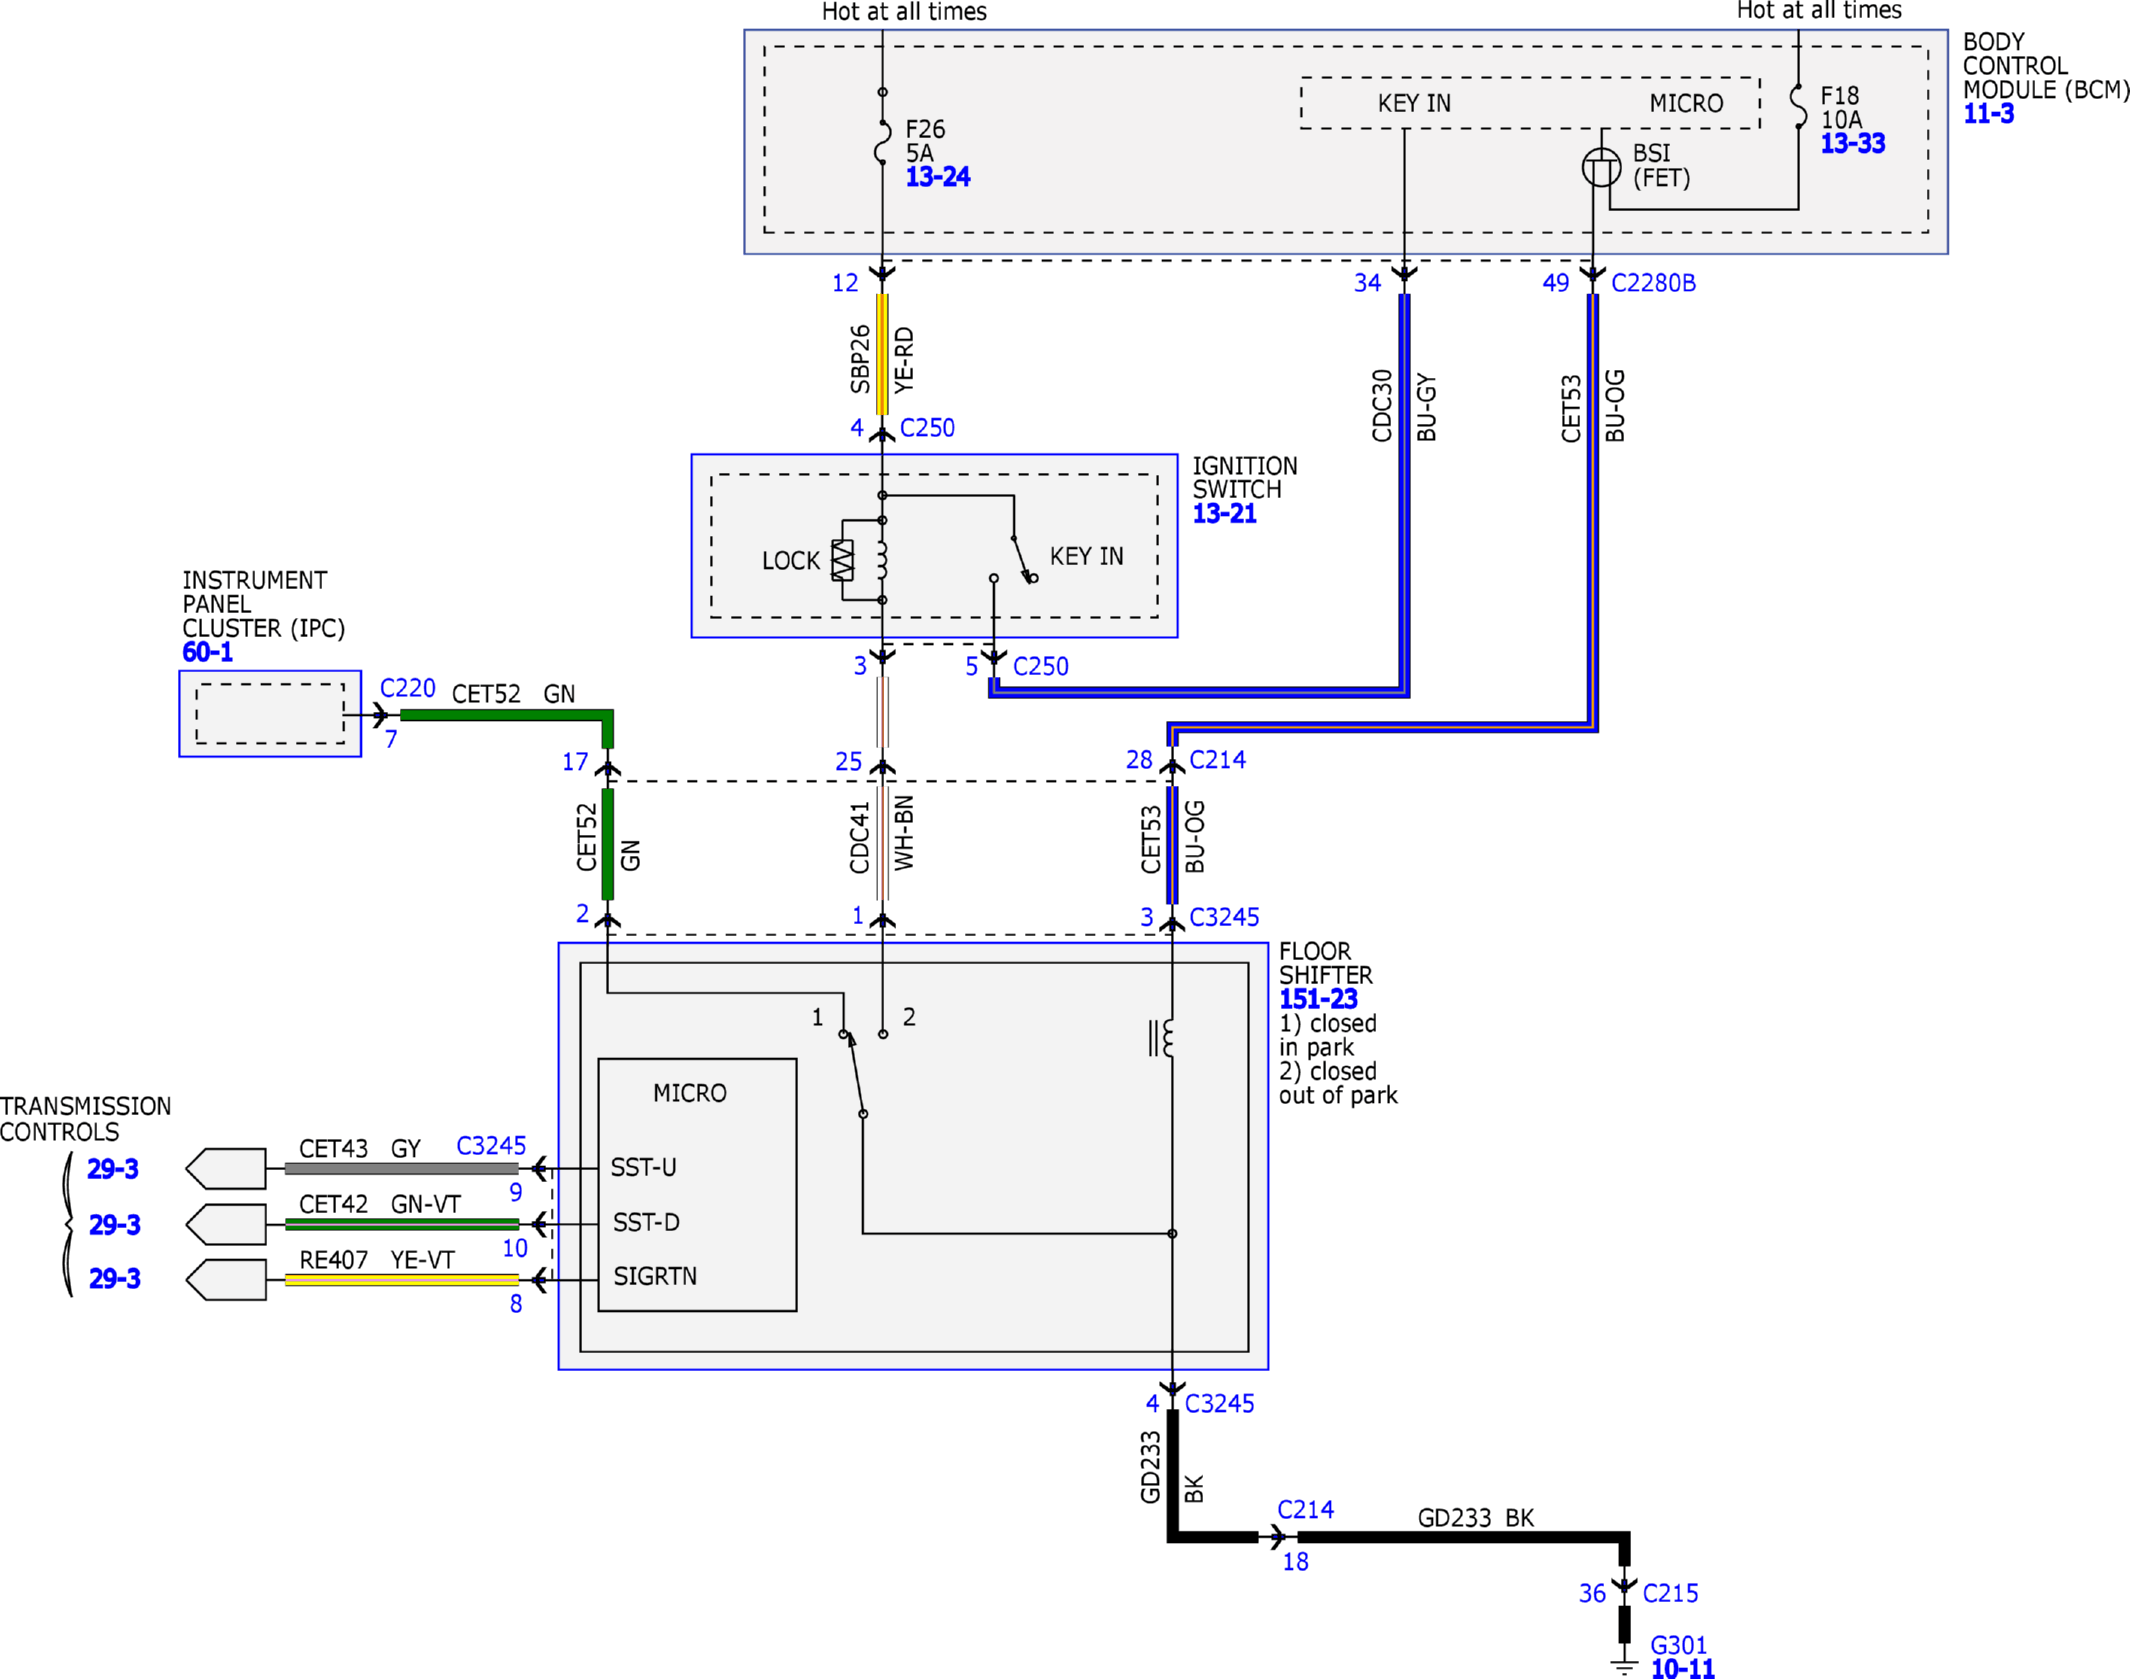Select the F26 5A fuse label
2130x1679 pixels.
(925, 142)
